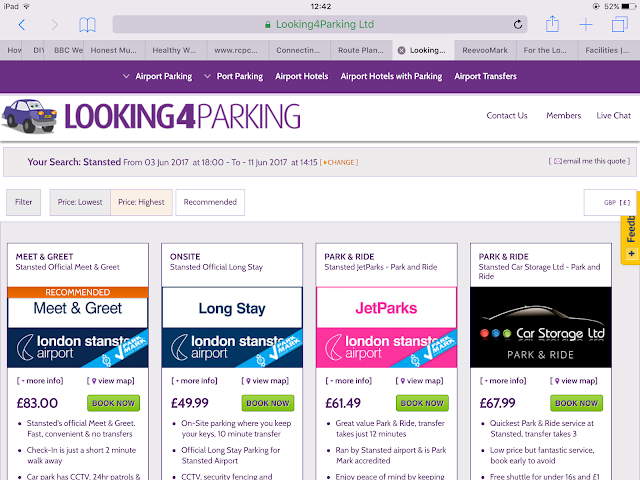
Task: Expand more info for Car Storage Ltd
Action: click(503, 381)
